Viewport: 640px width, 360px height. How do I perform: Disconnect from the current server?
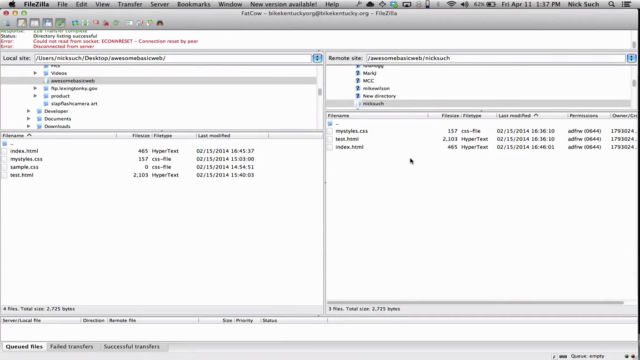[x=106, y=23]
